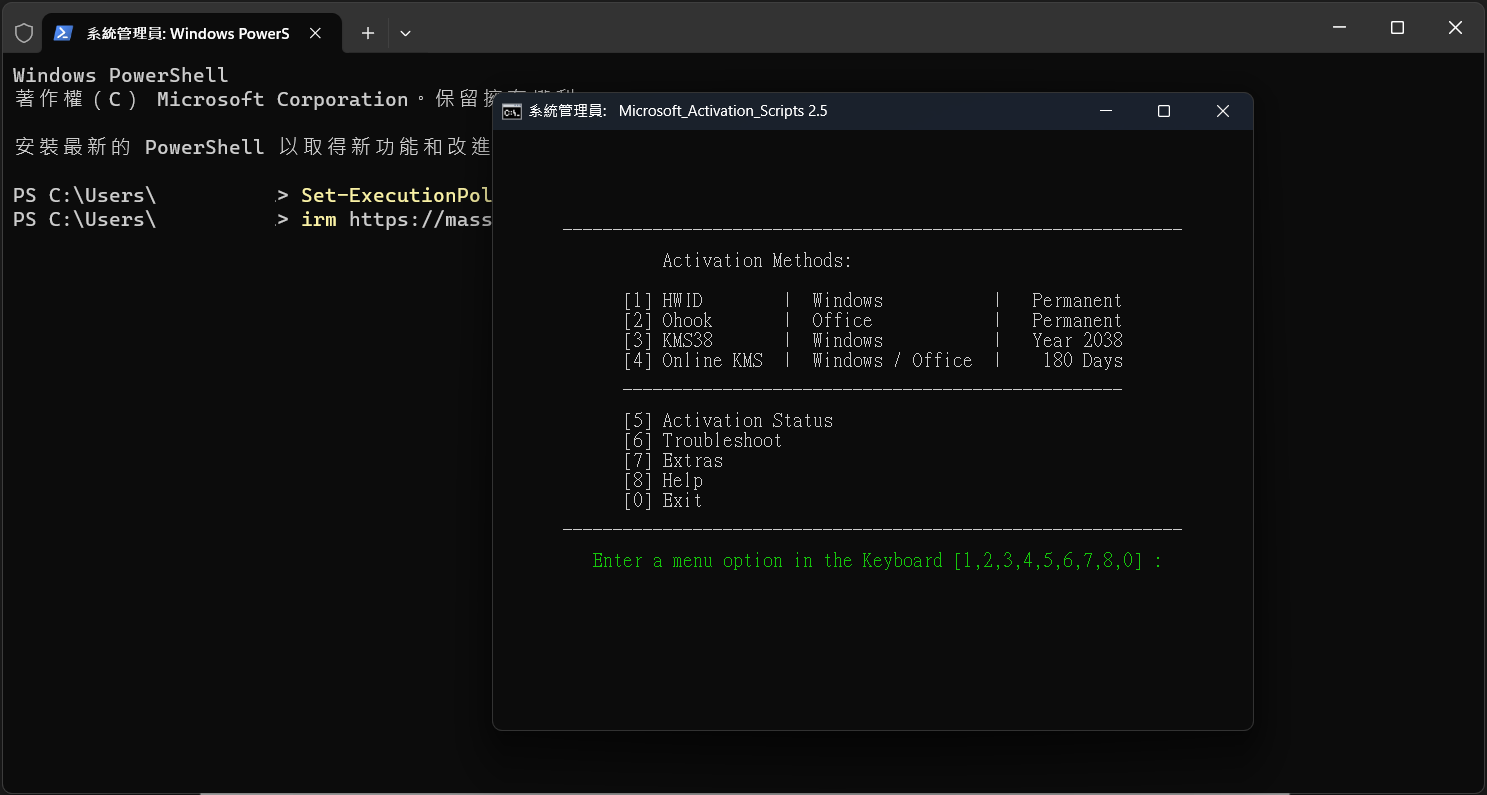Close the Windows Terminal window

[x=1455, y=28]
